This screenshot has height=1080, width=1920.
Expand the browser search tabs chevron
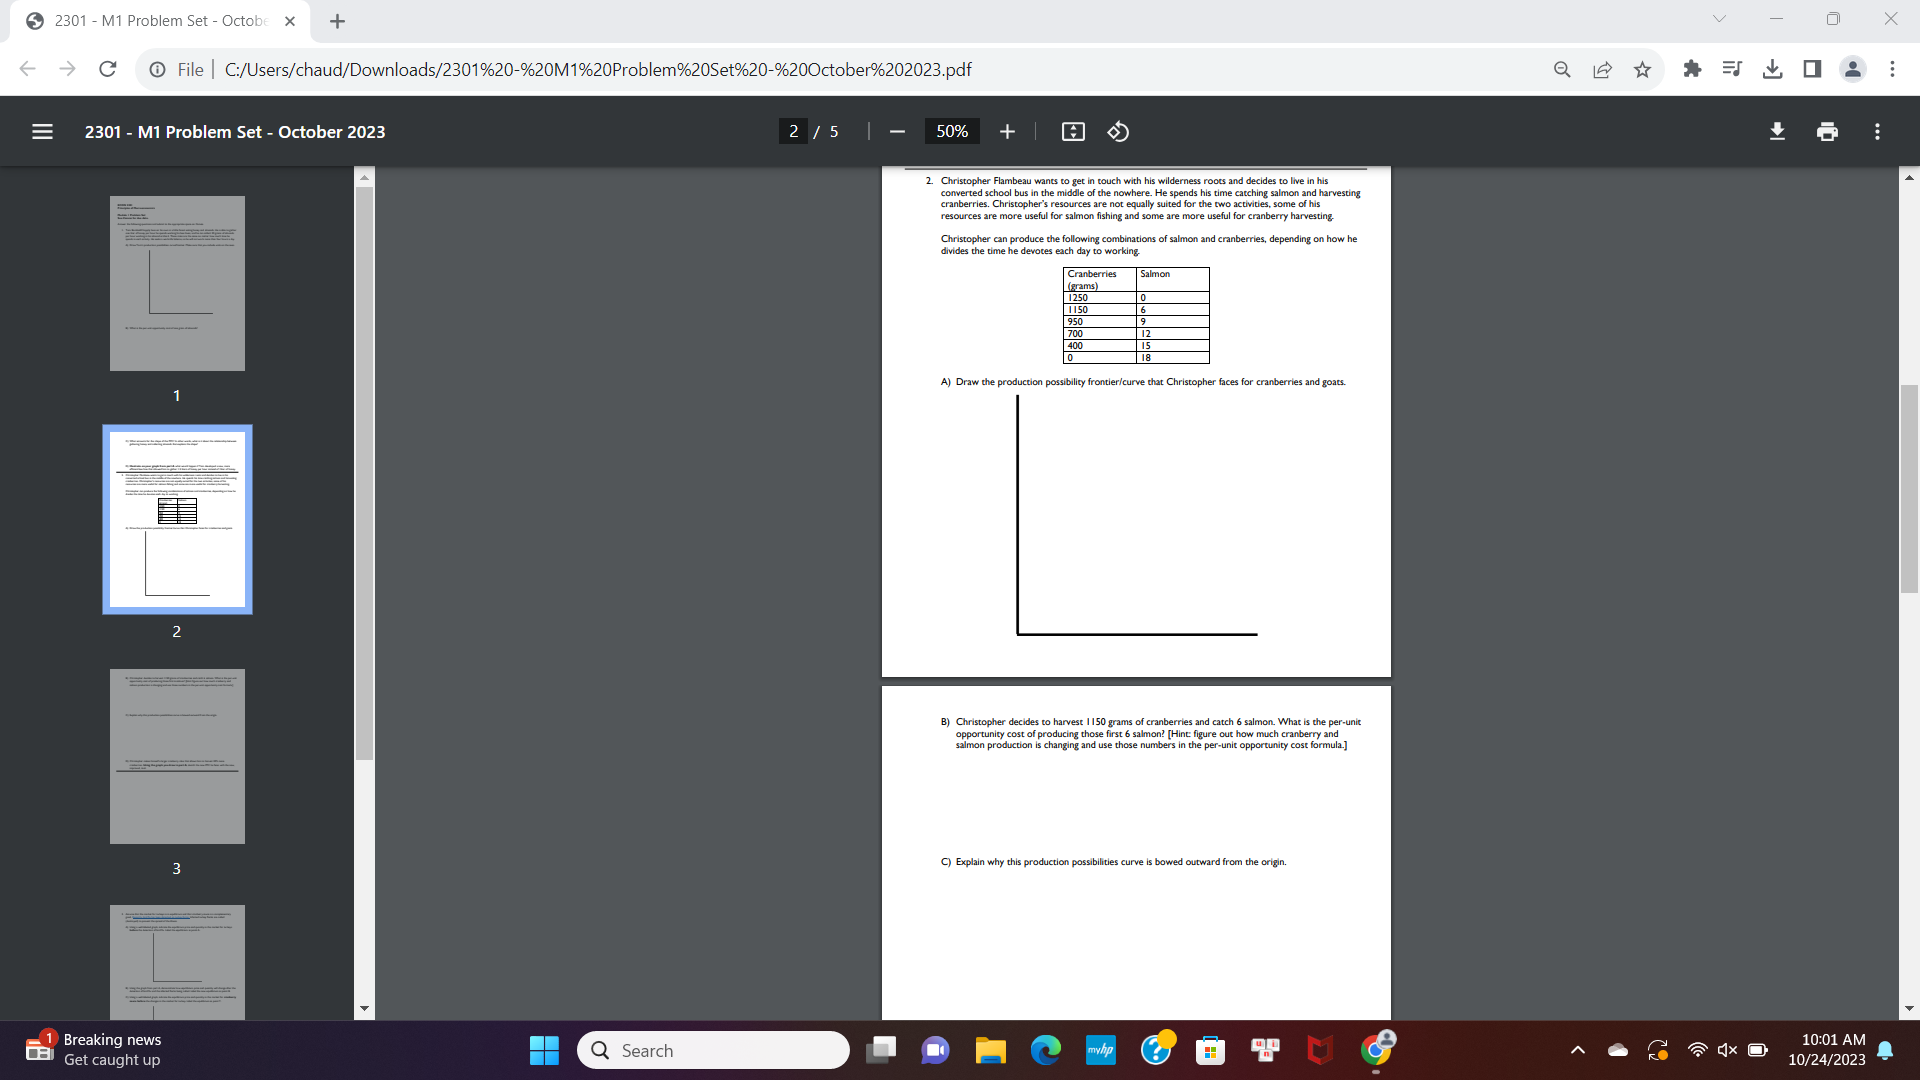(1718, 18)
